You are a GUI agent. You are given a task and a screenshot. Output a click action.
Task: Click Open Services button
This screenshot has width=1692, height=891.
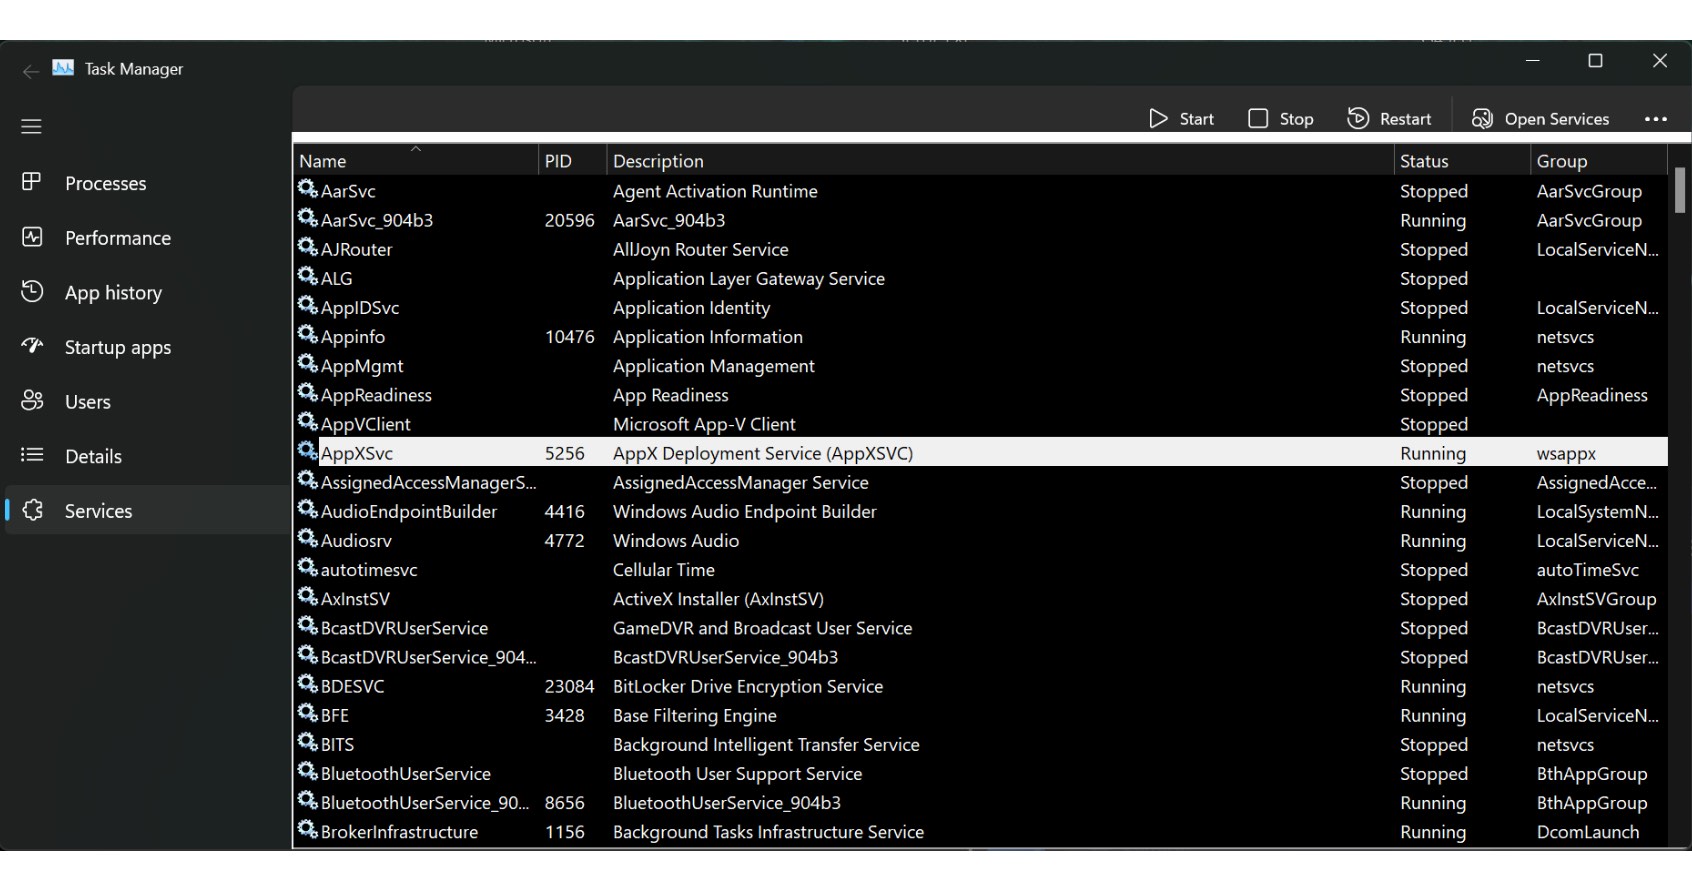coord(1541,119)
